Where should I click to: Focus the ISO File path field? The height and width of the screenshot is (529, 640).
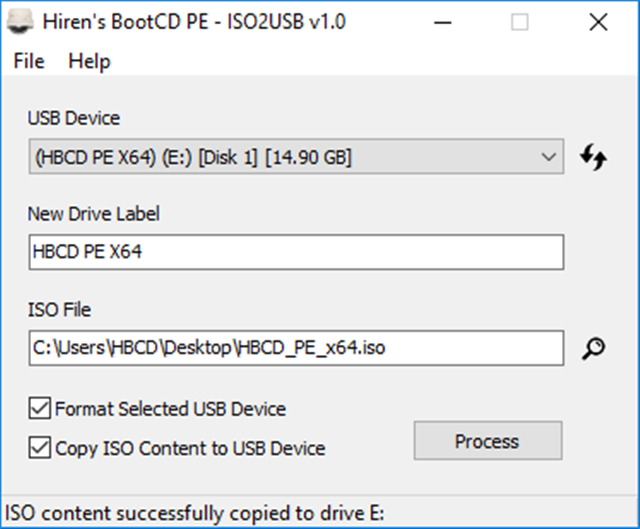tap(296, 348)
